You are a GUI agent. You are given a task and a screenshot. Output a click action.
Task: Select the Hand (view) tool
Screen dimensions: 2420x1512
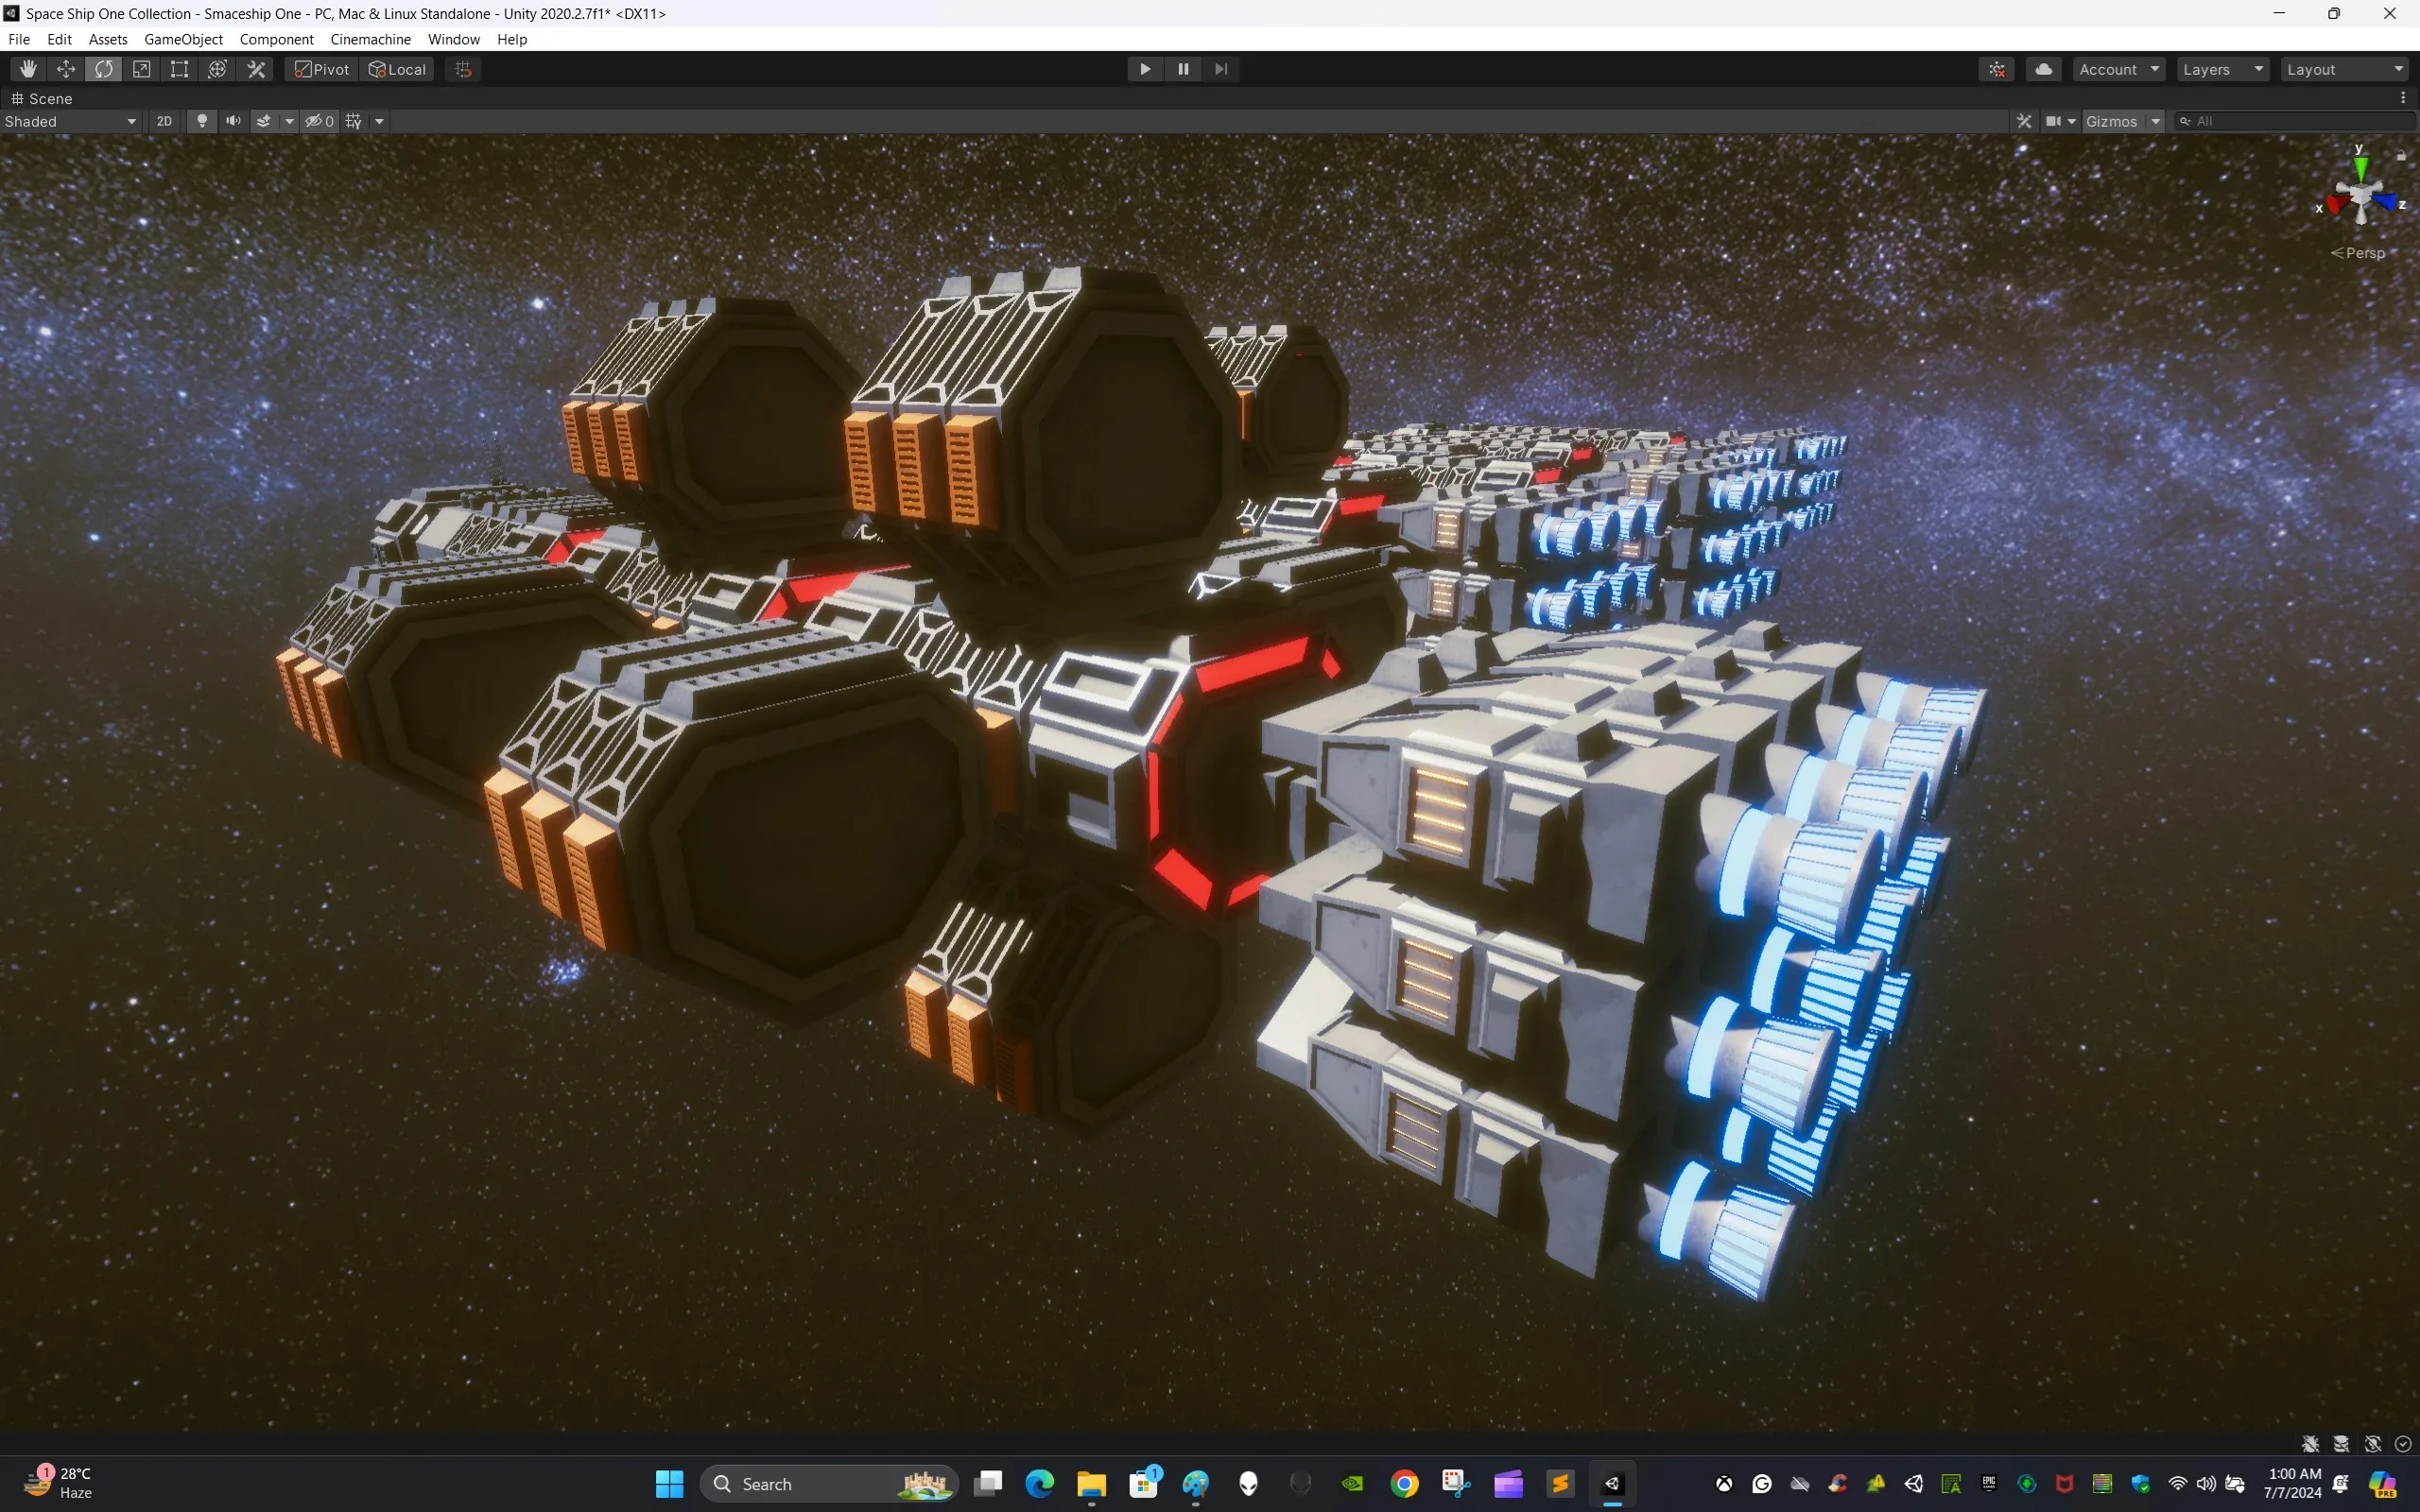27,68
